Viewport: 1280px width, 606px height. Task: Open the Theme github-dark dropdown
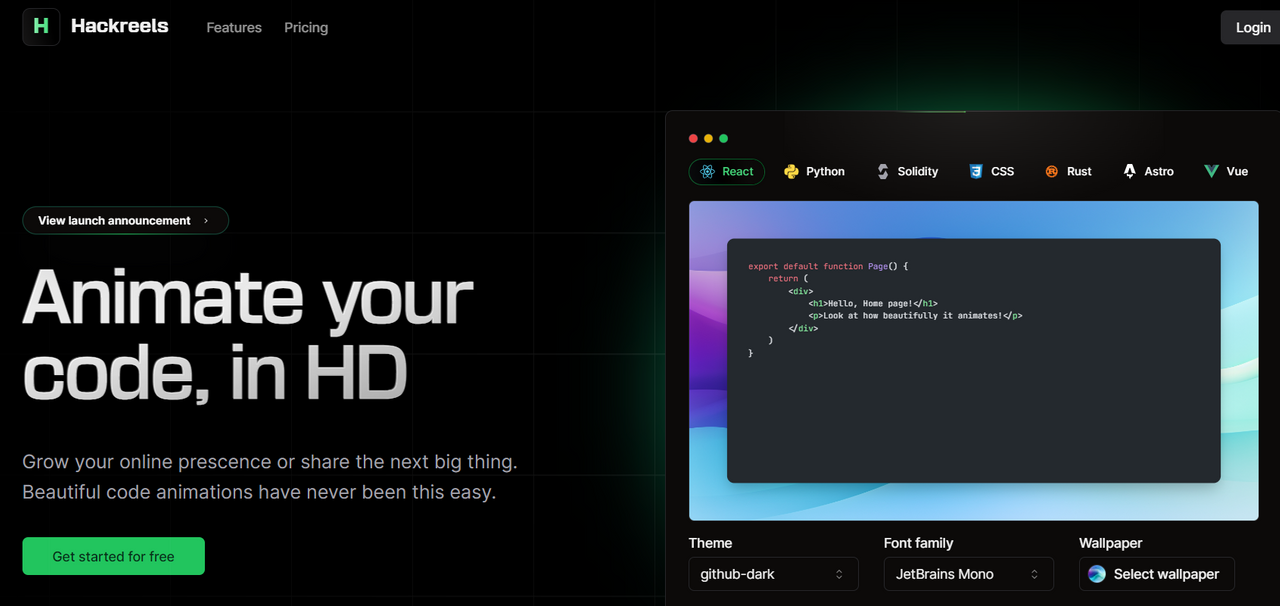773,574
